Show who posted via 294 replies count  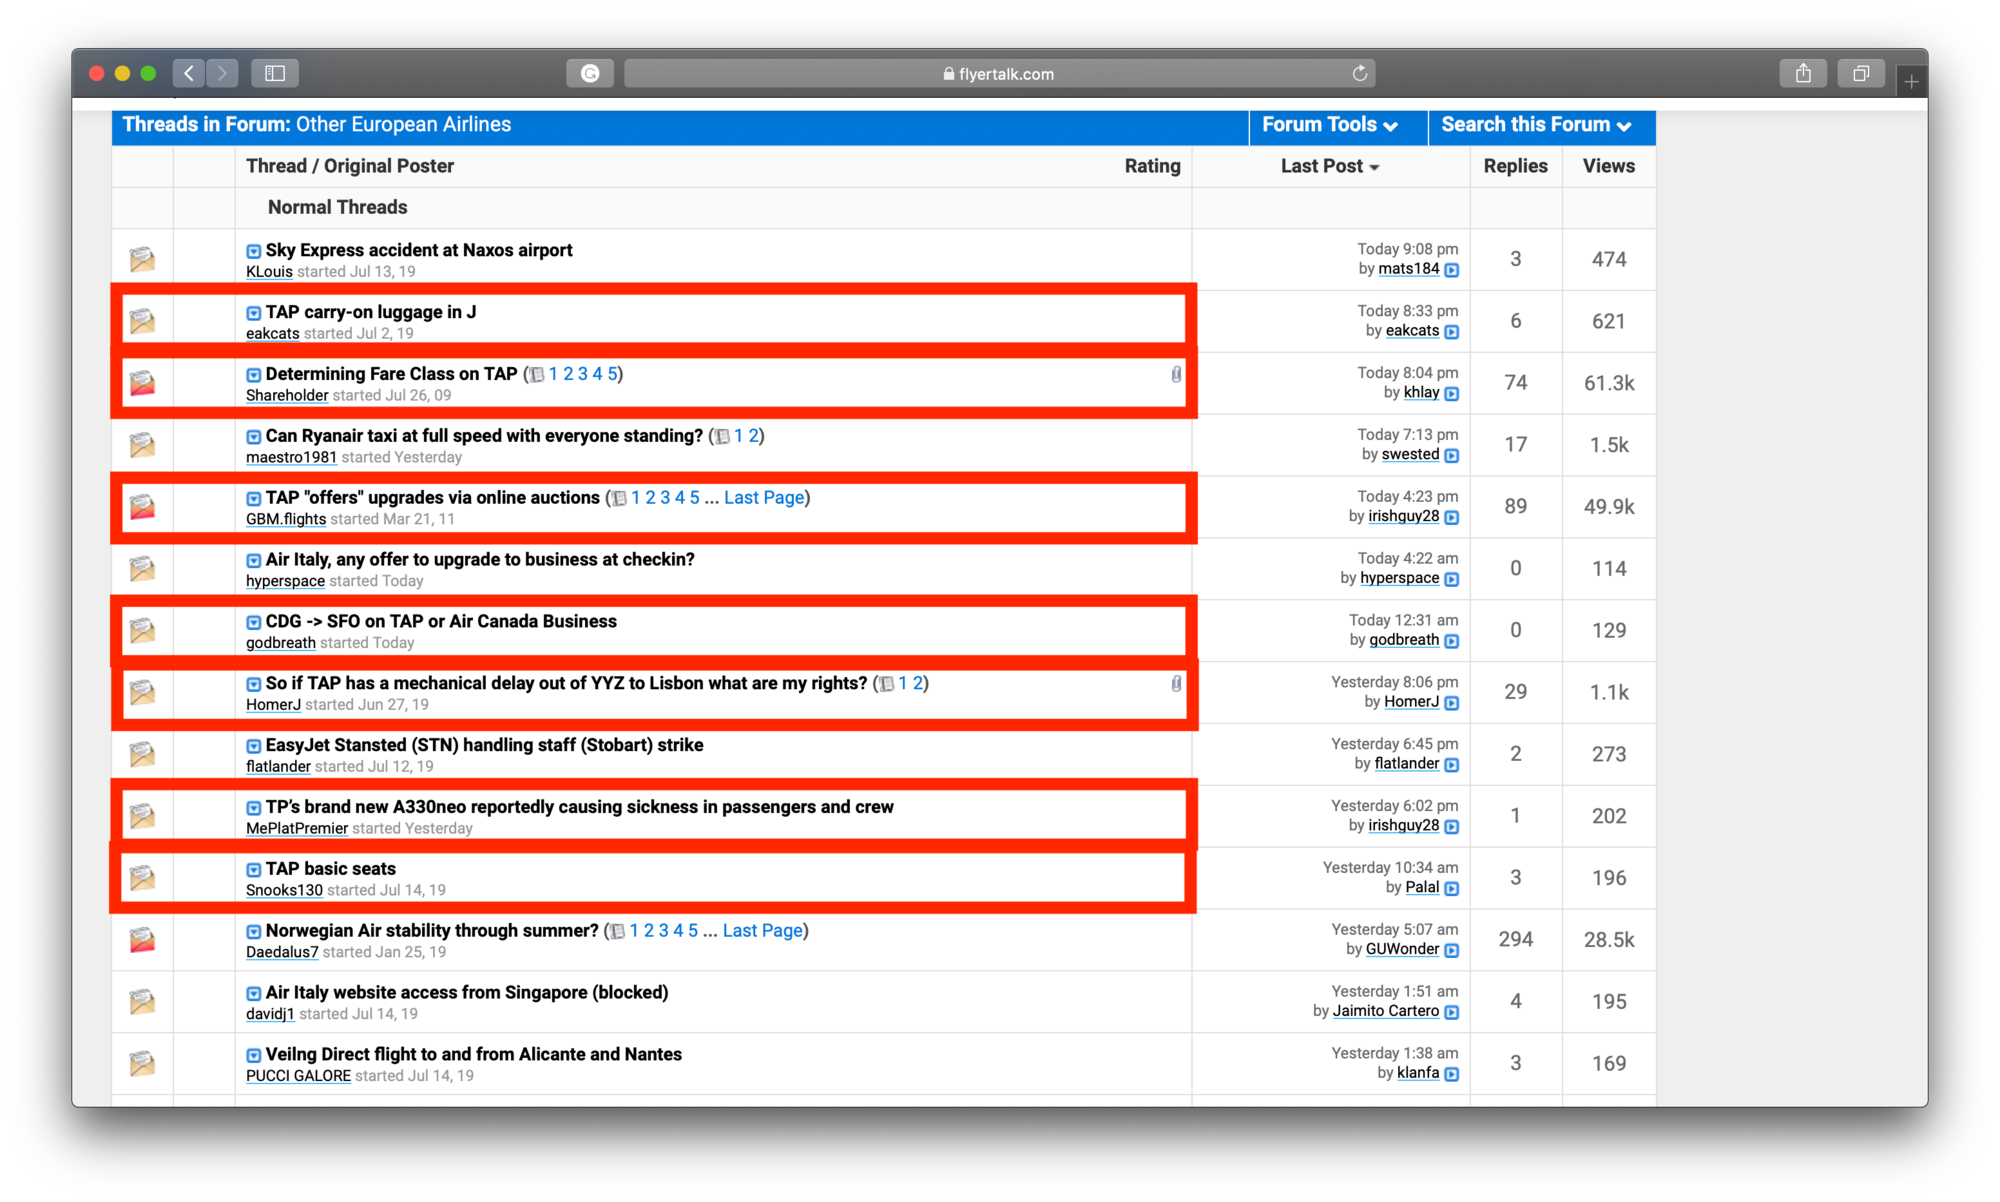pos(1515,940)
